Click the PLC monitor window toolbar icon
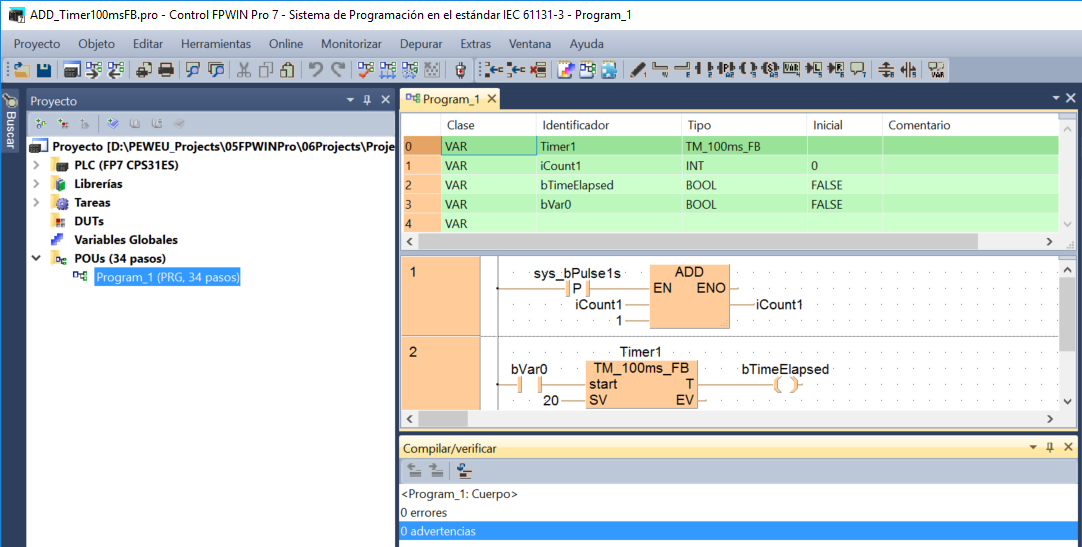 [72, 70]
